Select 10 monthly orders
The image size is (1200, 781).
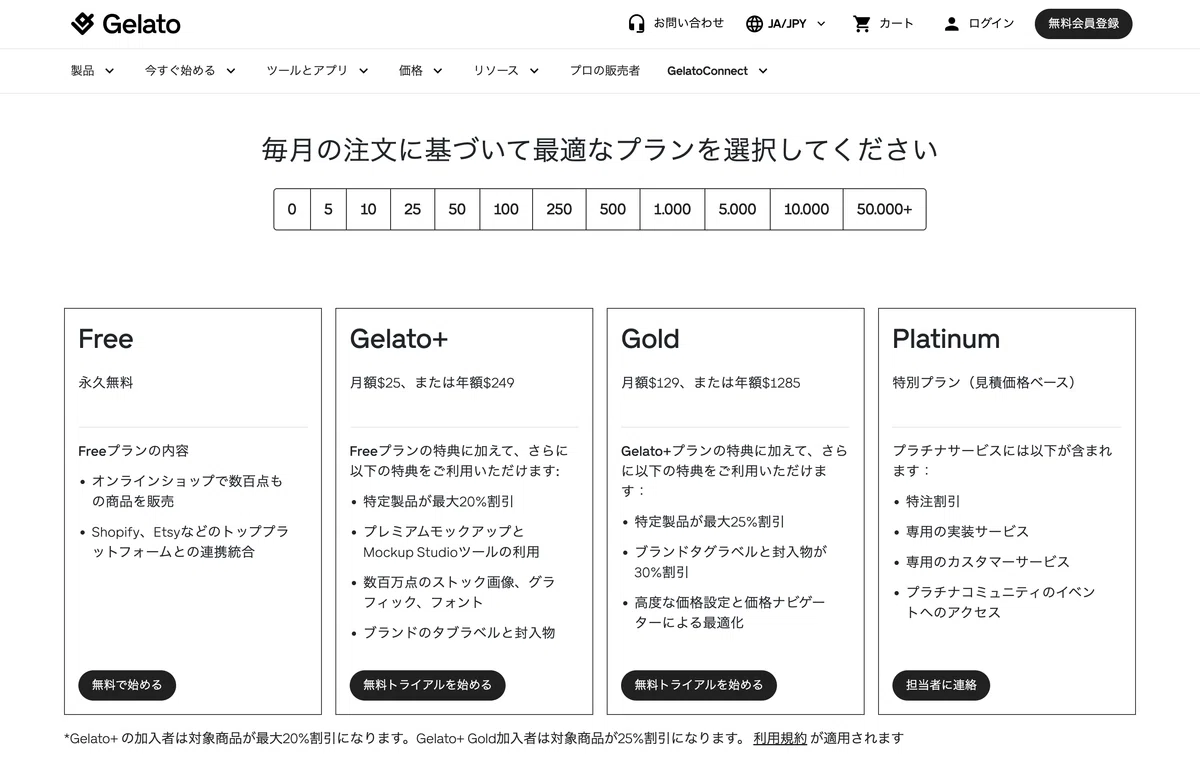368,209
